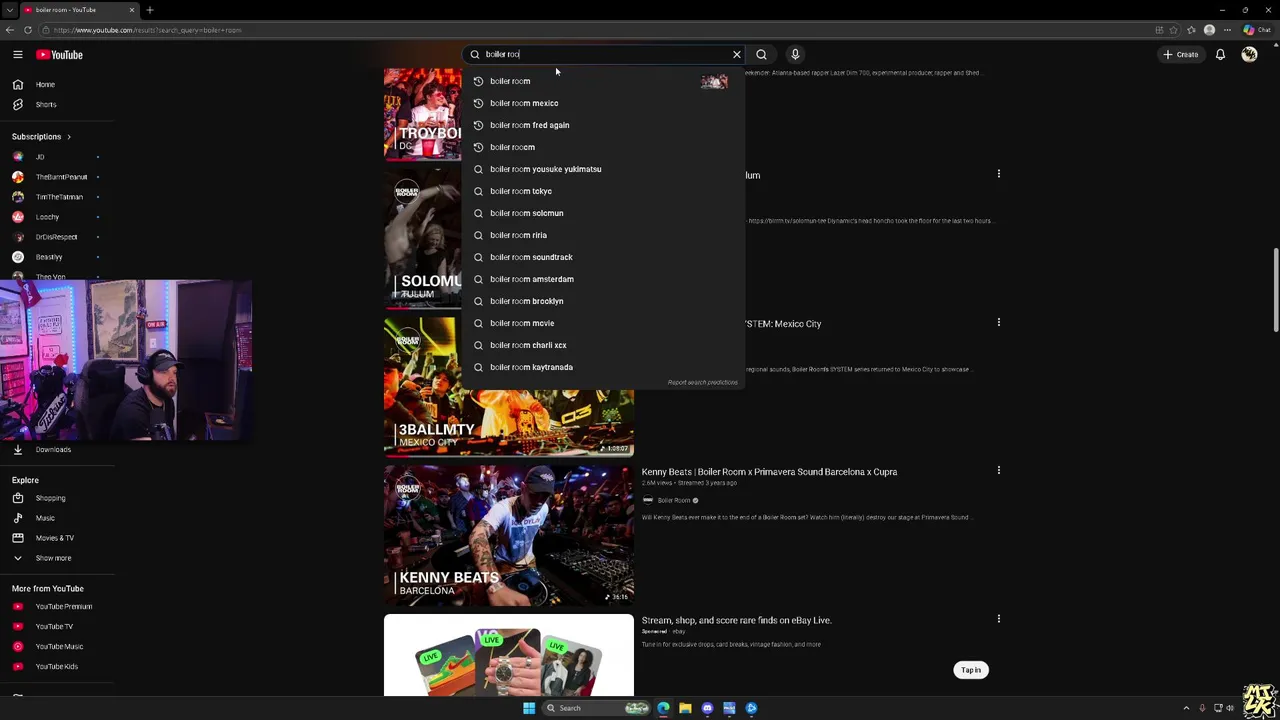
Task: Open Microsoft Edge from the taskbar
Action: (663, 708)
